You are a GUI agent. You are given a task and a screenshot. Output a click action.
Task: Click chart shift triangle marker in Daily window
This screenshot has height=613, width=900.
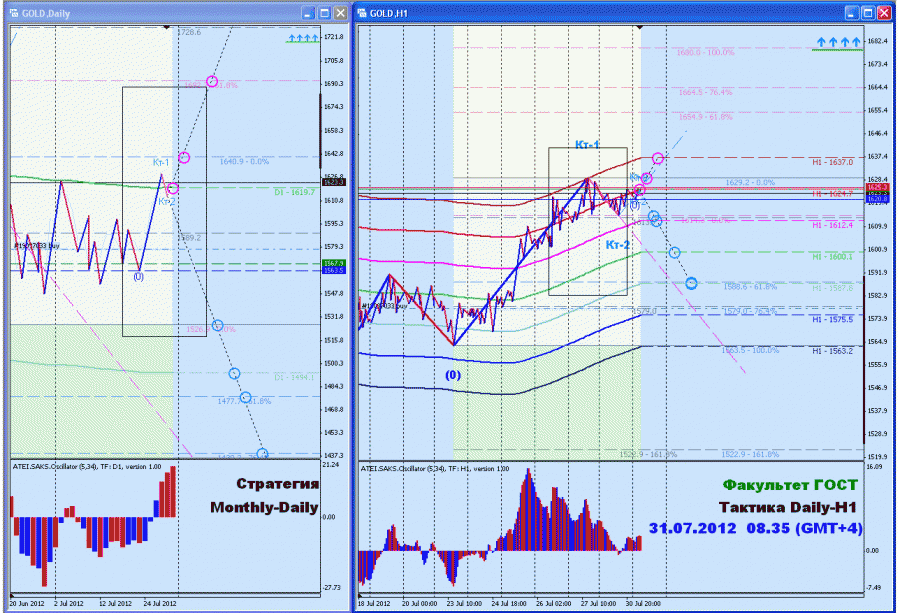pos(166,28)
